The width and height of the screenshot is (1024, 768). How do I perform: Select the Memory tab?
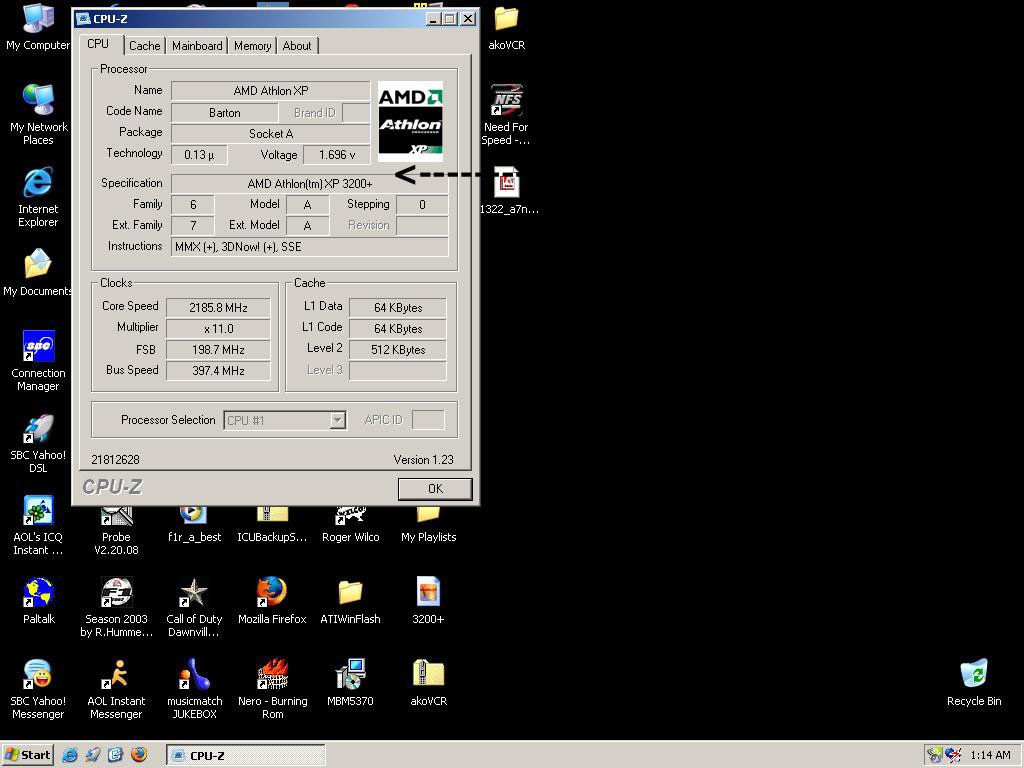pos(252,46)
